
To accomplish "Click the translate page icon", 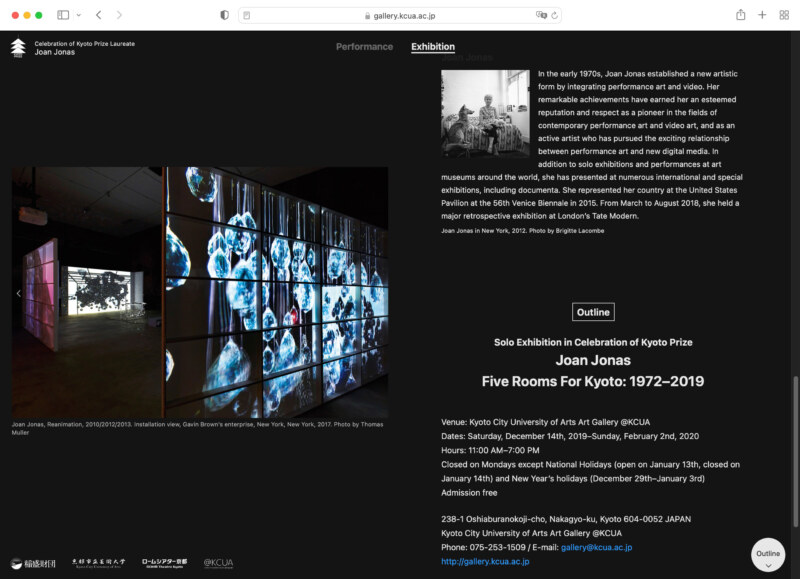I will pyautogui.click(x=541, y=15).
